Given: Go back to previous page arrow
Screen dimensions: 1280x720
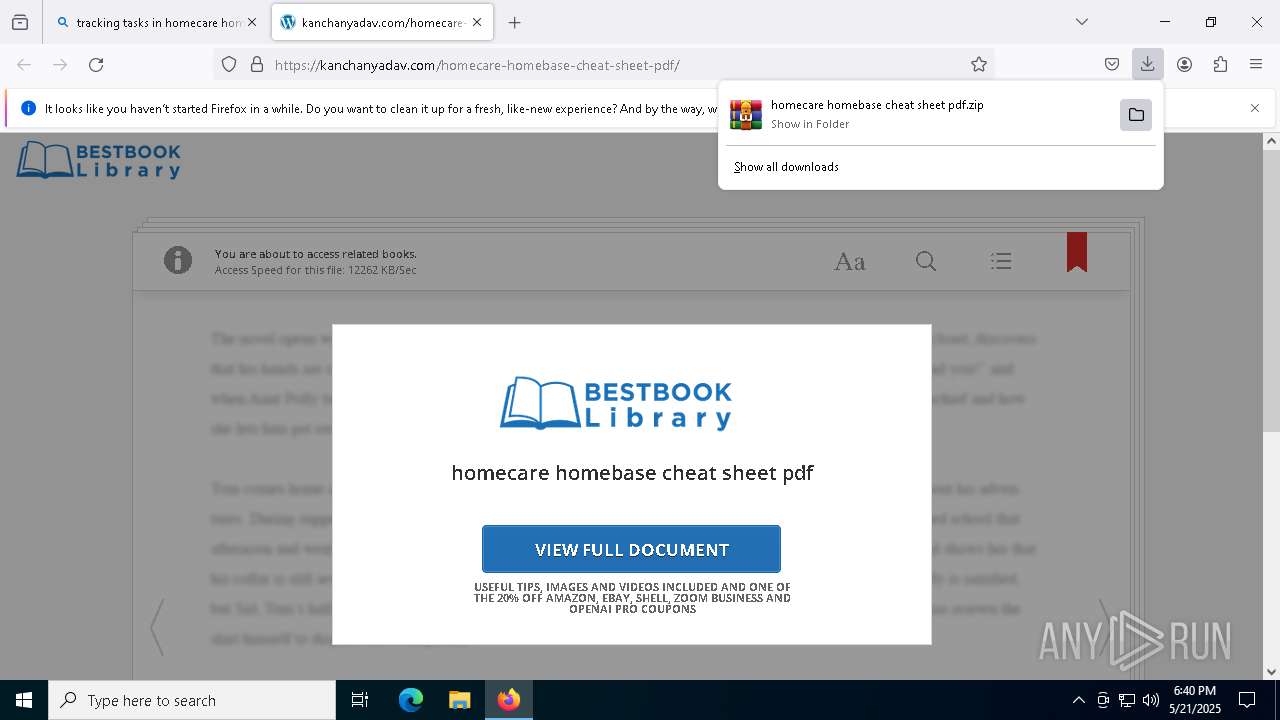Looking at the screenshot, I should (x=24, y=65).
